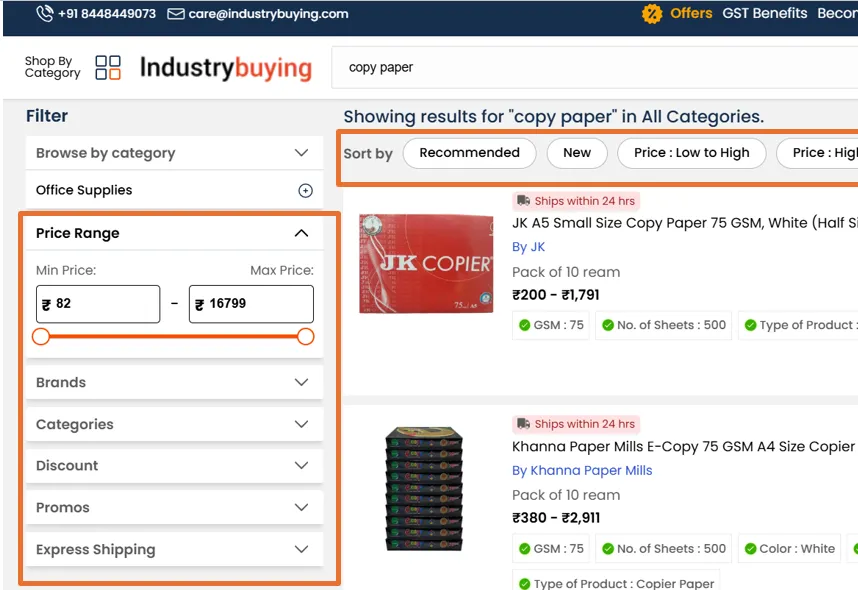Click the email envelope icon
Viewport: 858px width, 590px height.
coord(176,14)
